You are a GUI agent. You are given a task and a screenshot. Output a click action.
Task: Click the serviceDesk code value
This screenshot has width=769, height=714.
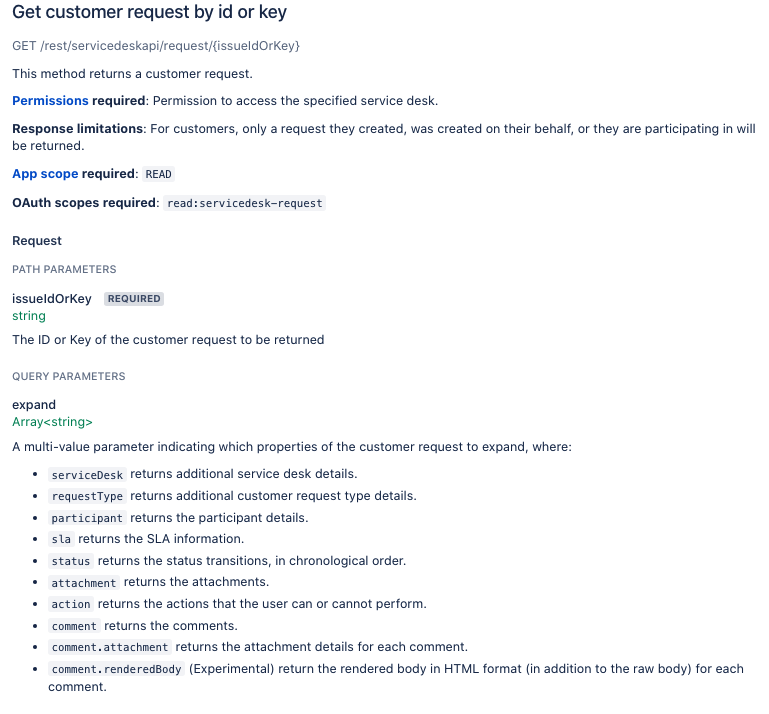click(x=87, y=474)
